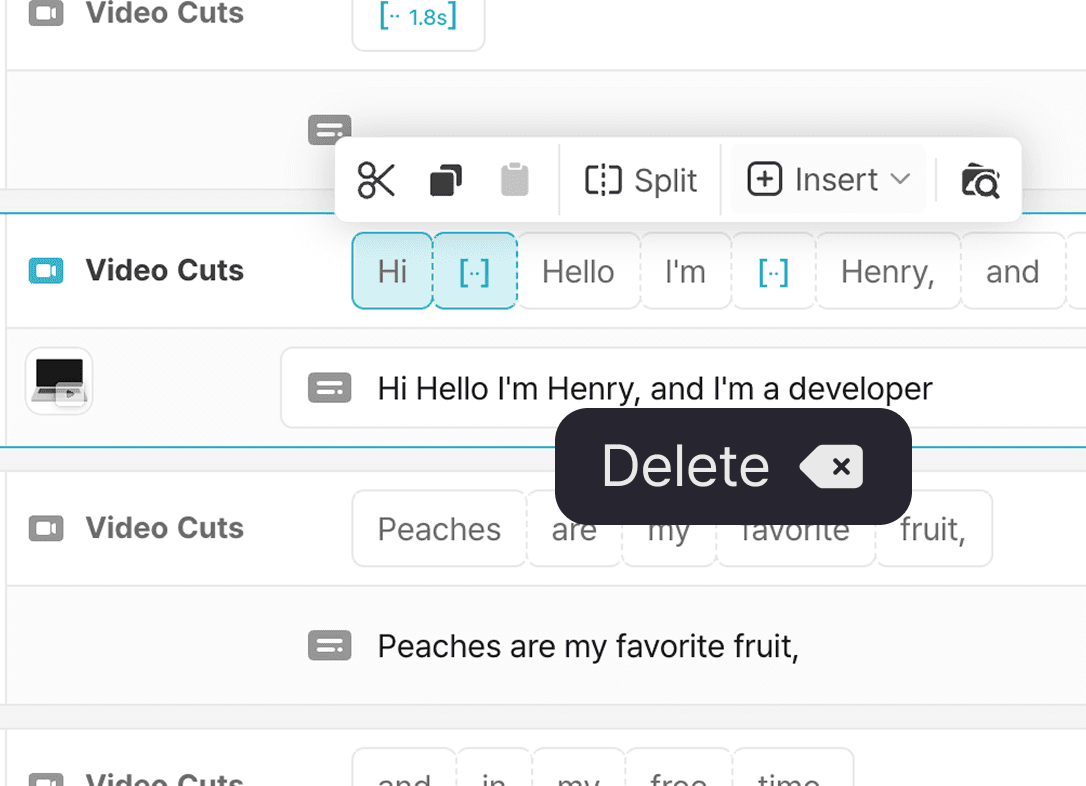Image resolution: width=1086 pixels, height=786 pixels.
Task: Click the caption icon beside Peaches sentence
Action: click(329, 646)
